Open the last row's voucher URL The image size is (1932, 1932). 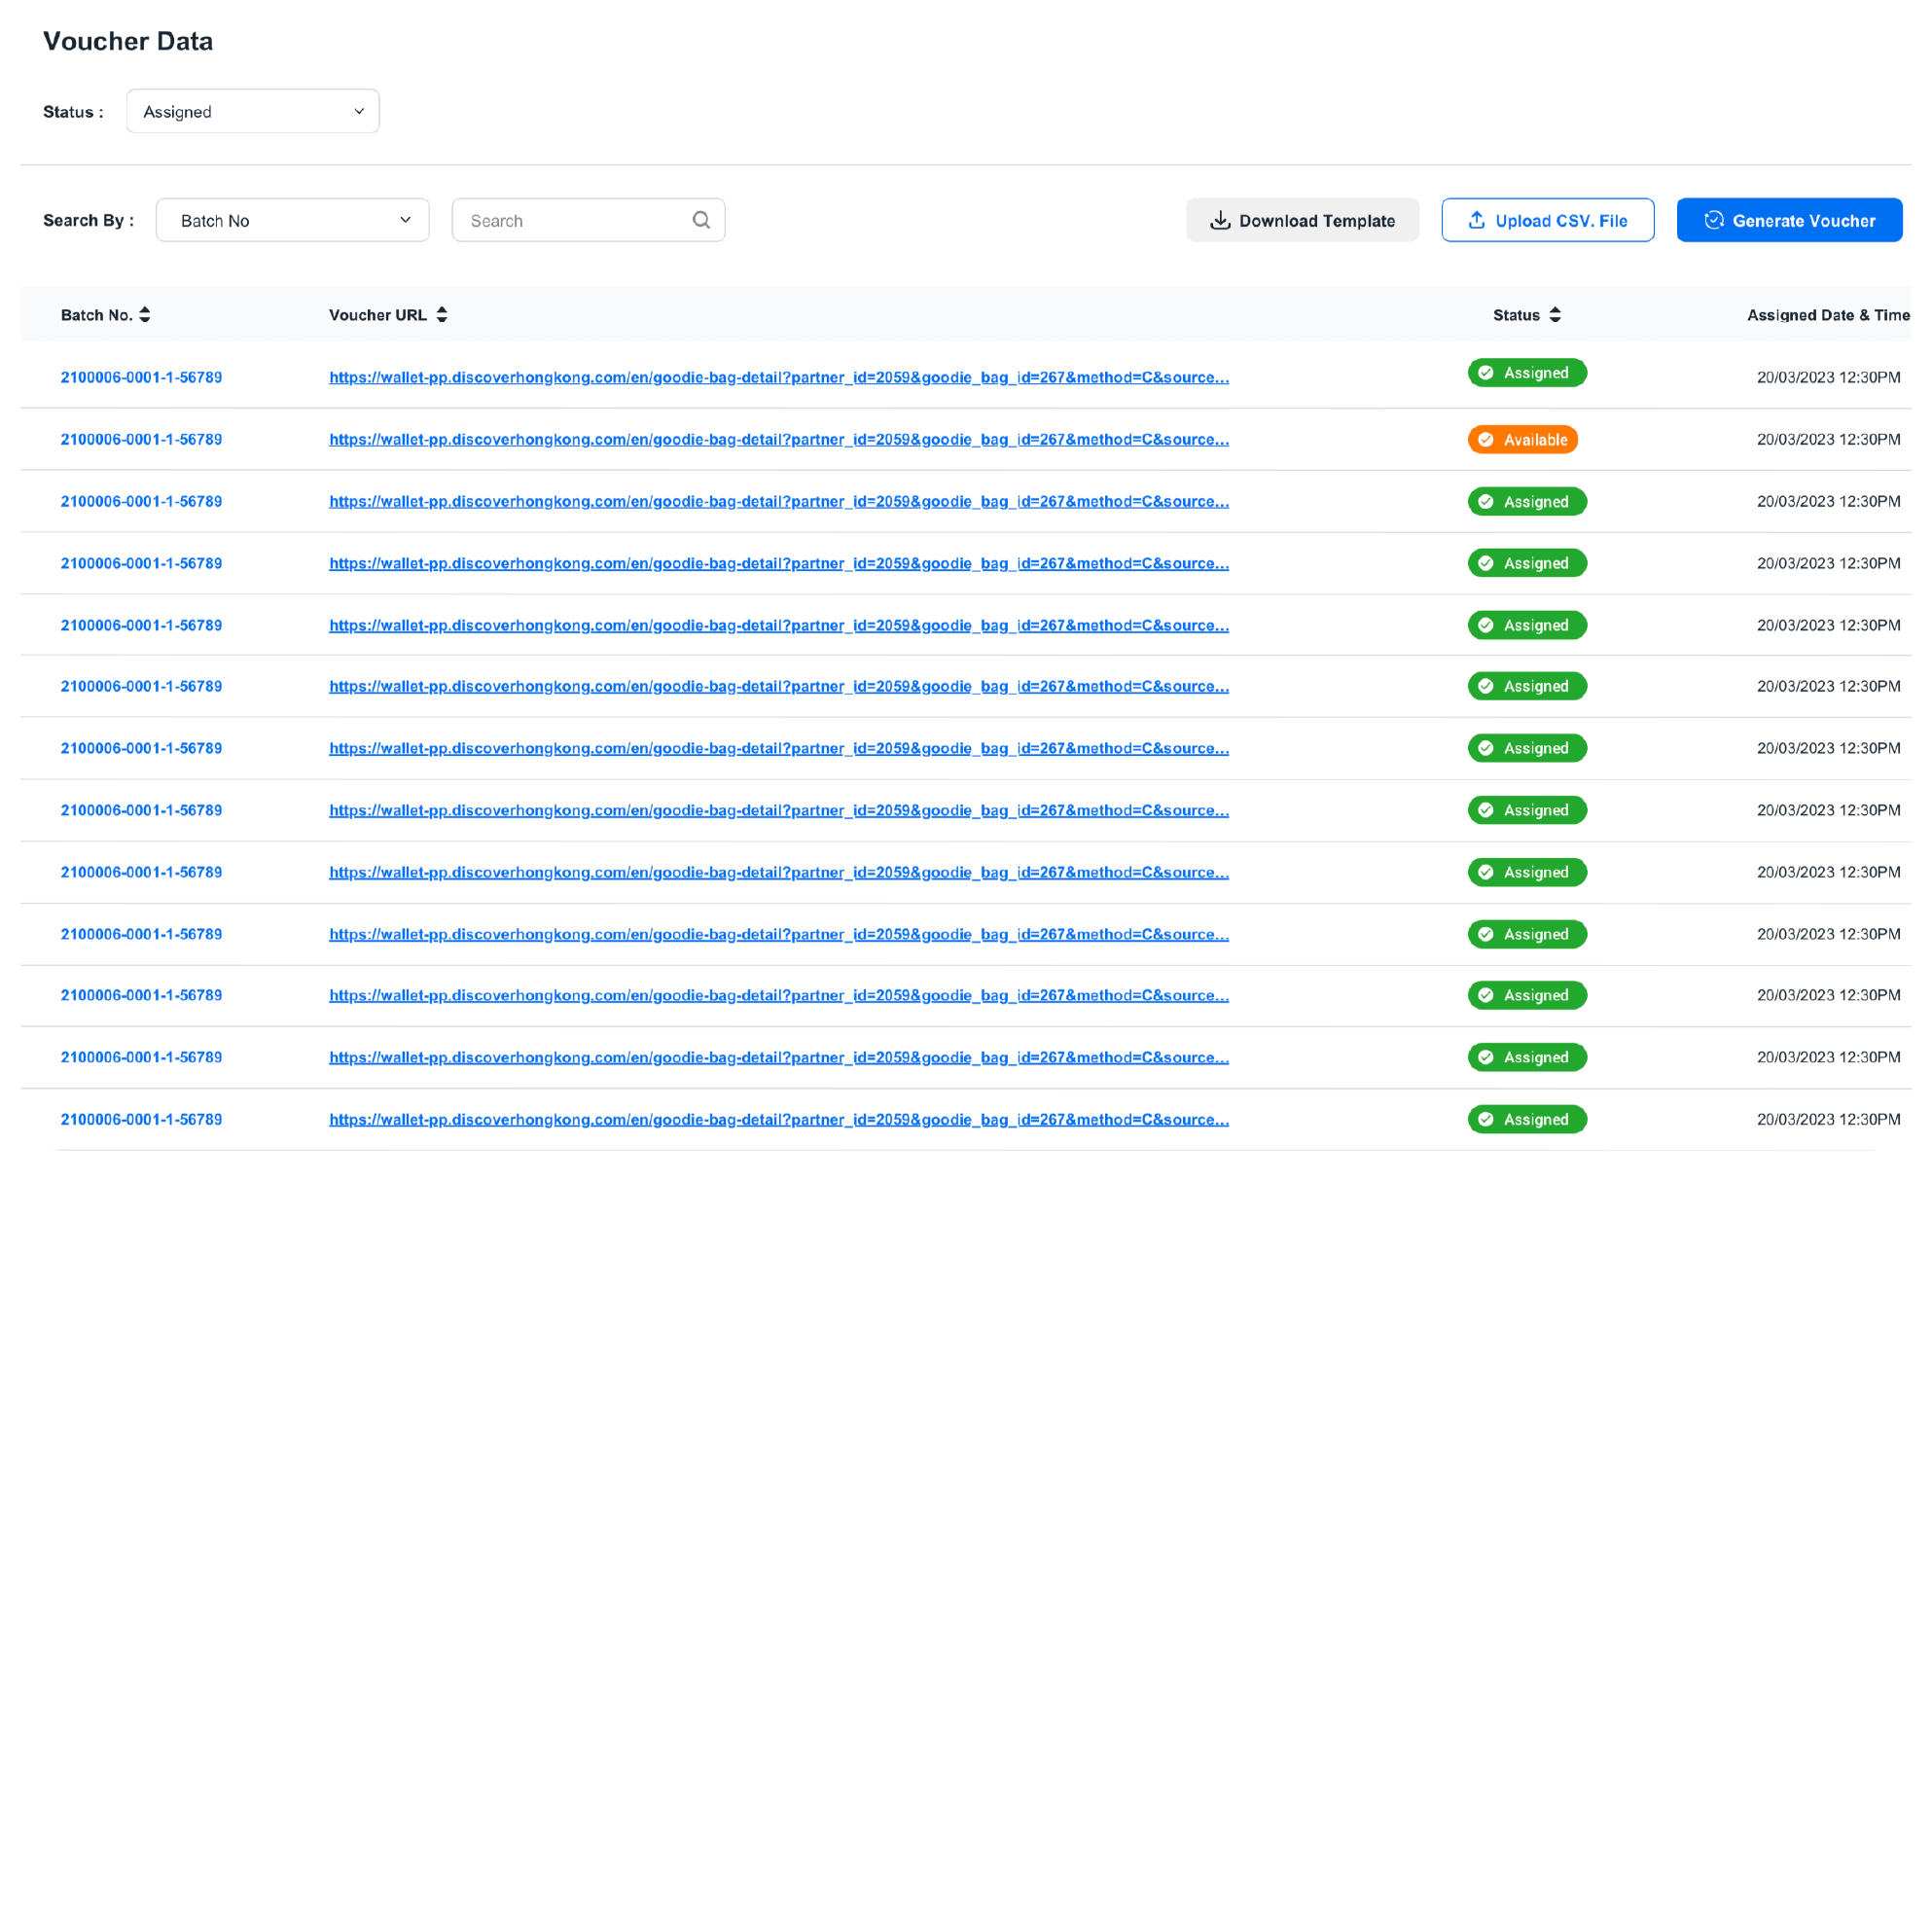778,1120
